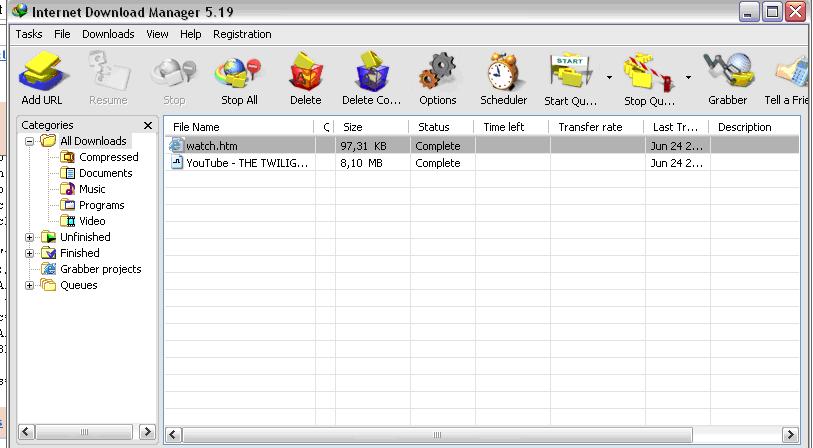Close the Categories panel

point(148,125)
